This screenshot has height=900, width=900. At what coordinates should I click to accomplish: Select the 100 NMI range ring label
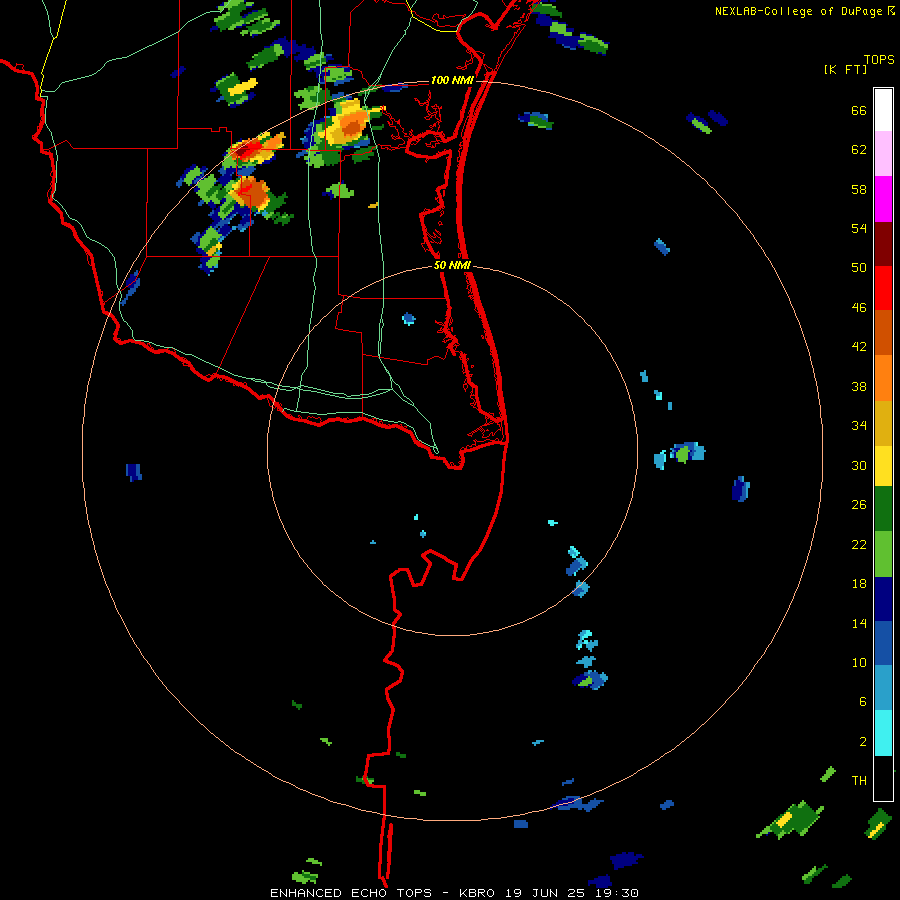point(452,80)
